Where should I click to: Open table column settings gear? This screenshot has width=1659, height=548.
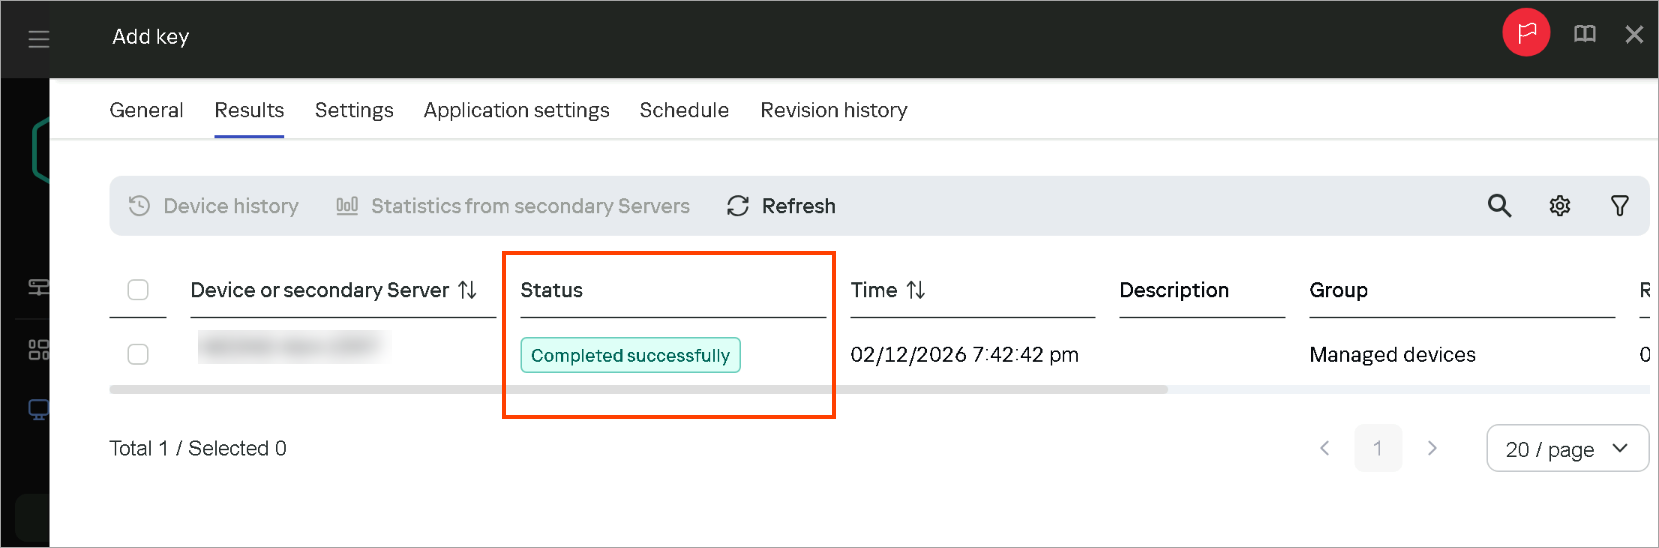pos(1559,206)
